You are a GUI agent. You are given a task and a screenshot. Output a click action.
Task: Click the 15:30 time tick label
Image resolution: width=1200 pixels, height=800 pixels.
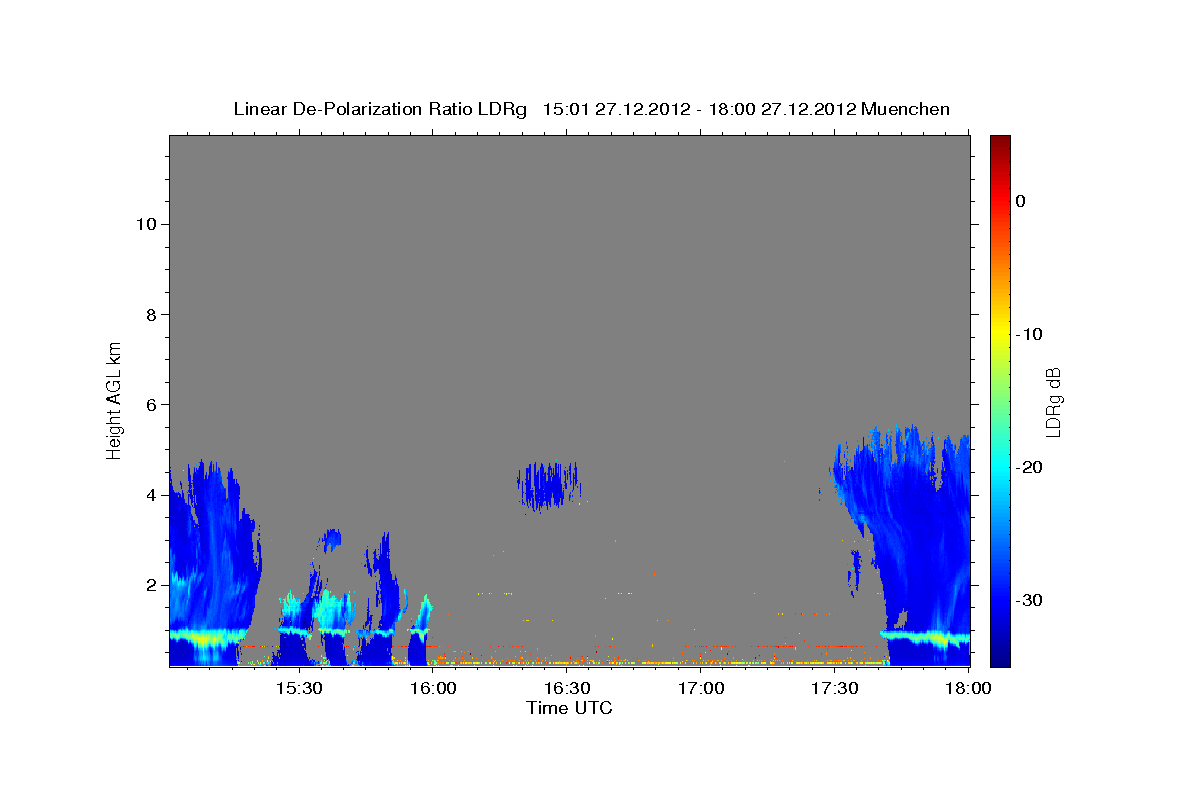pos(298,689)
